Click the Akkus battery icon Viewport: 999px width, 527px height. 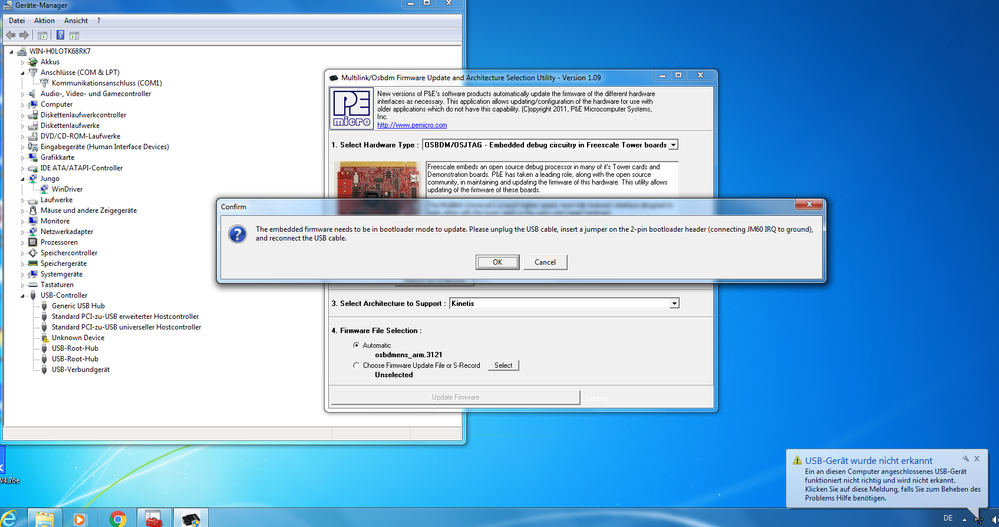coord(33,62)
